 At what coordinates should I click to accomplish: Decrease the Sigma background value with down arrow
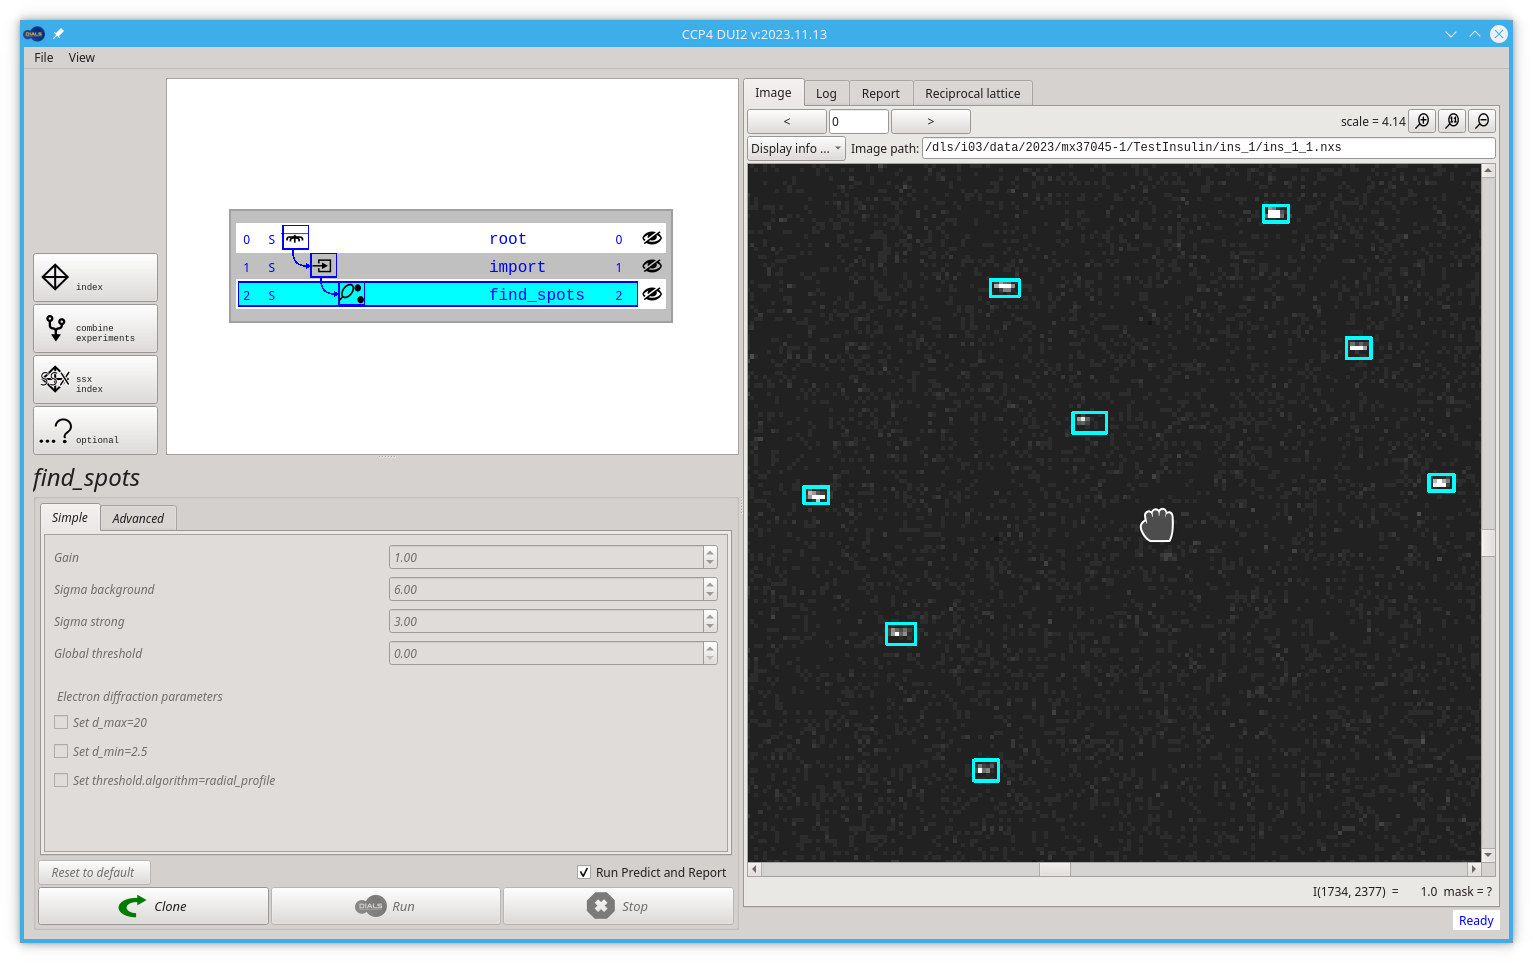coord(710,595)
